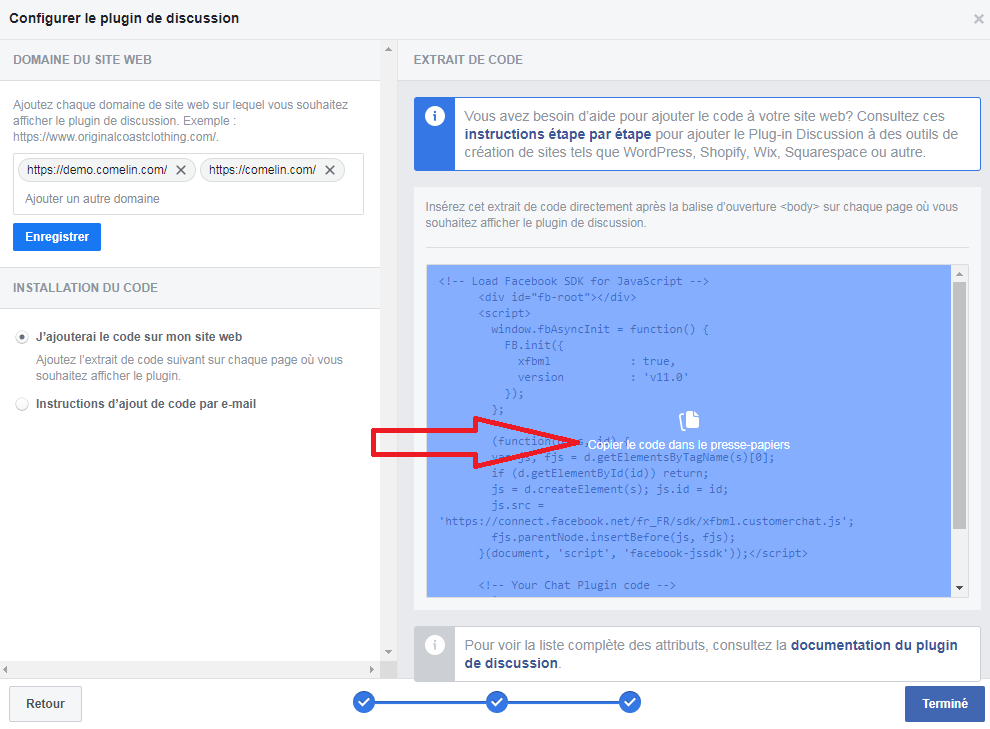Click the "DOMAINE DU SITE WEB" section heading
Image resolution: width=990 pixels, height=729 pixels.
click(x=82, y=60)
